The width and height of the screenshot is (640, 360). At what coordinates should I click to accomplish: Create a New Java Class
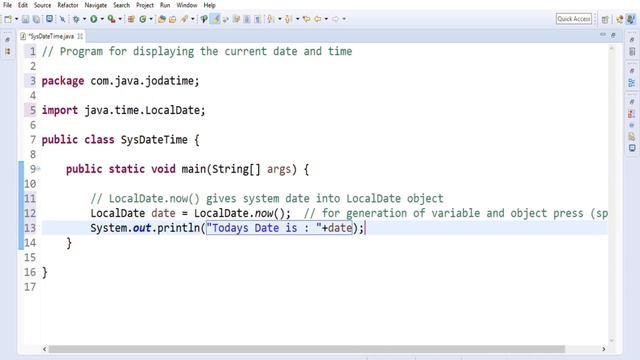[x=142, y=19]
